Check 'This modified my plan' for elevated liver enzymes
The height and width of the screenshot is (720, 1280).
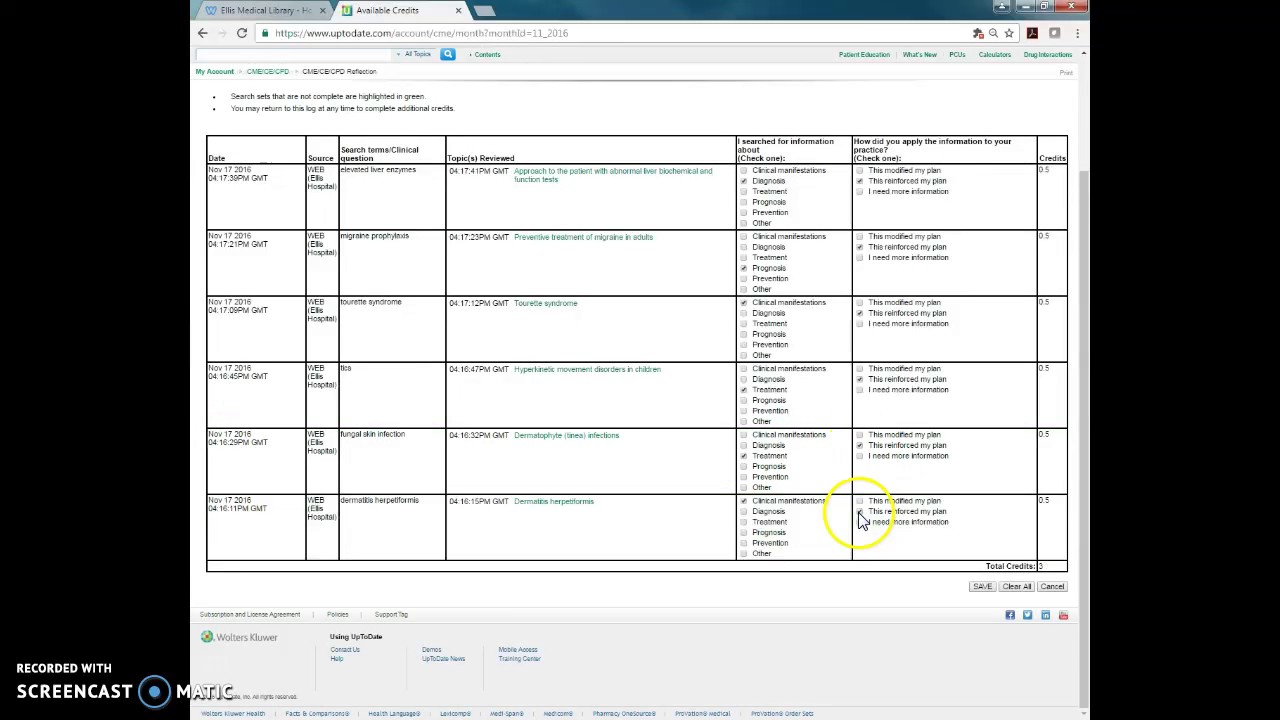tap(860, 170)
